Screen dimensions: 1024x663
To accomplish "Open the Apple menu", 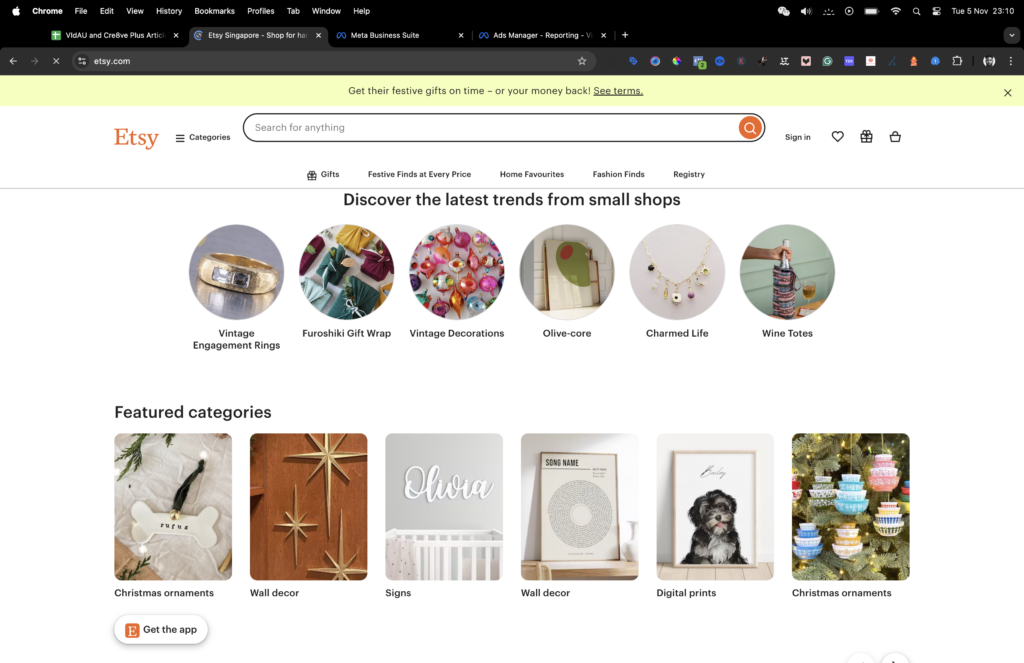I will click(16, 11).
